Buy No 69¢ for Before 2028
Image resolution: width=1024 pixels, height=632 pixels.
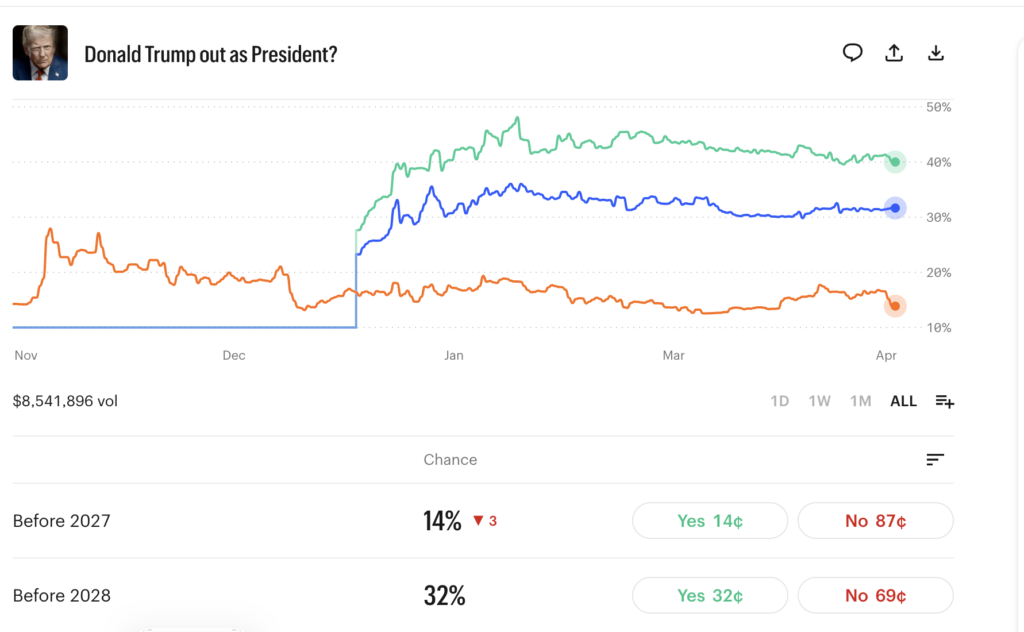tap(875, 596)
